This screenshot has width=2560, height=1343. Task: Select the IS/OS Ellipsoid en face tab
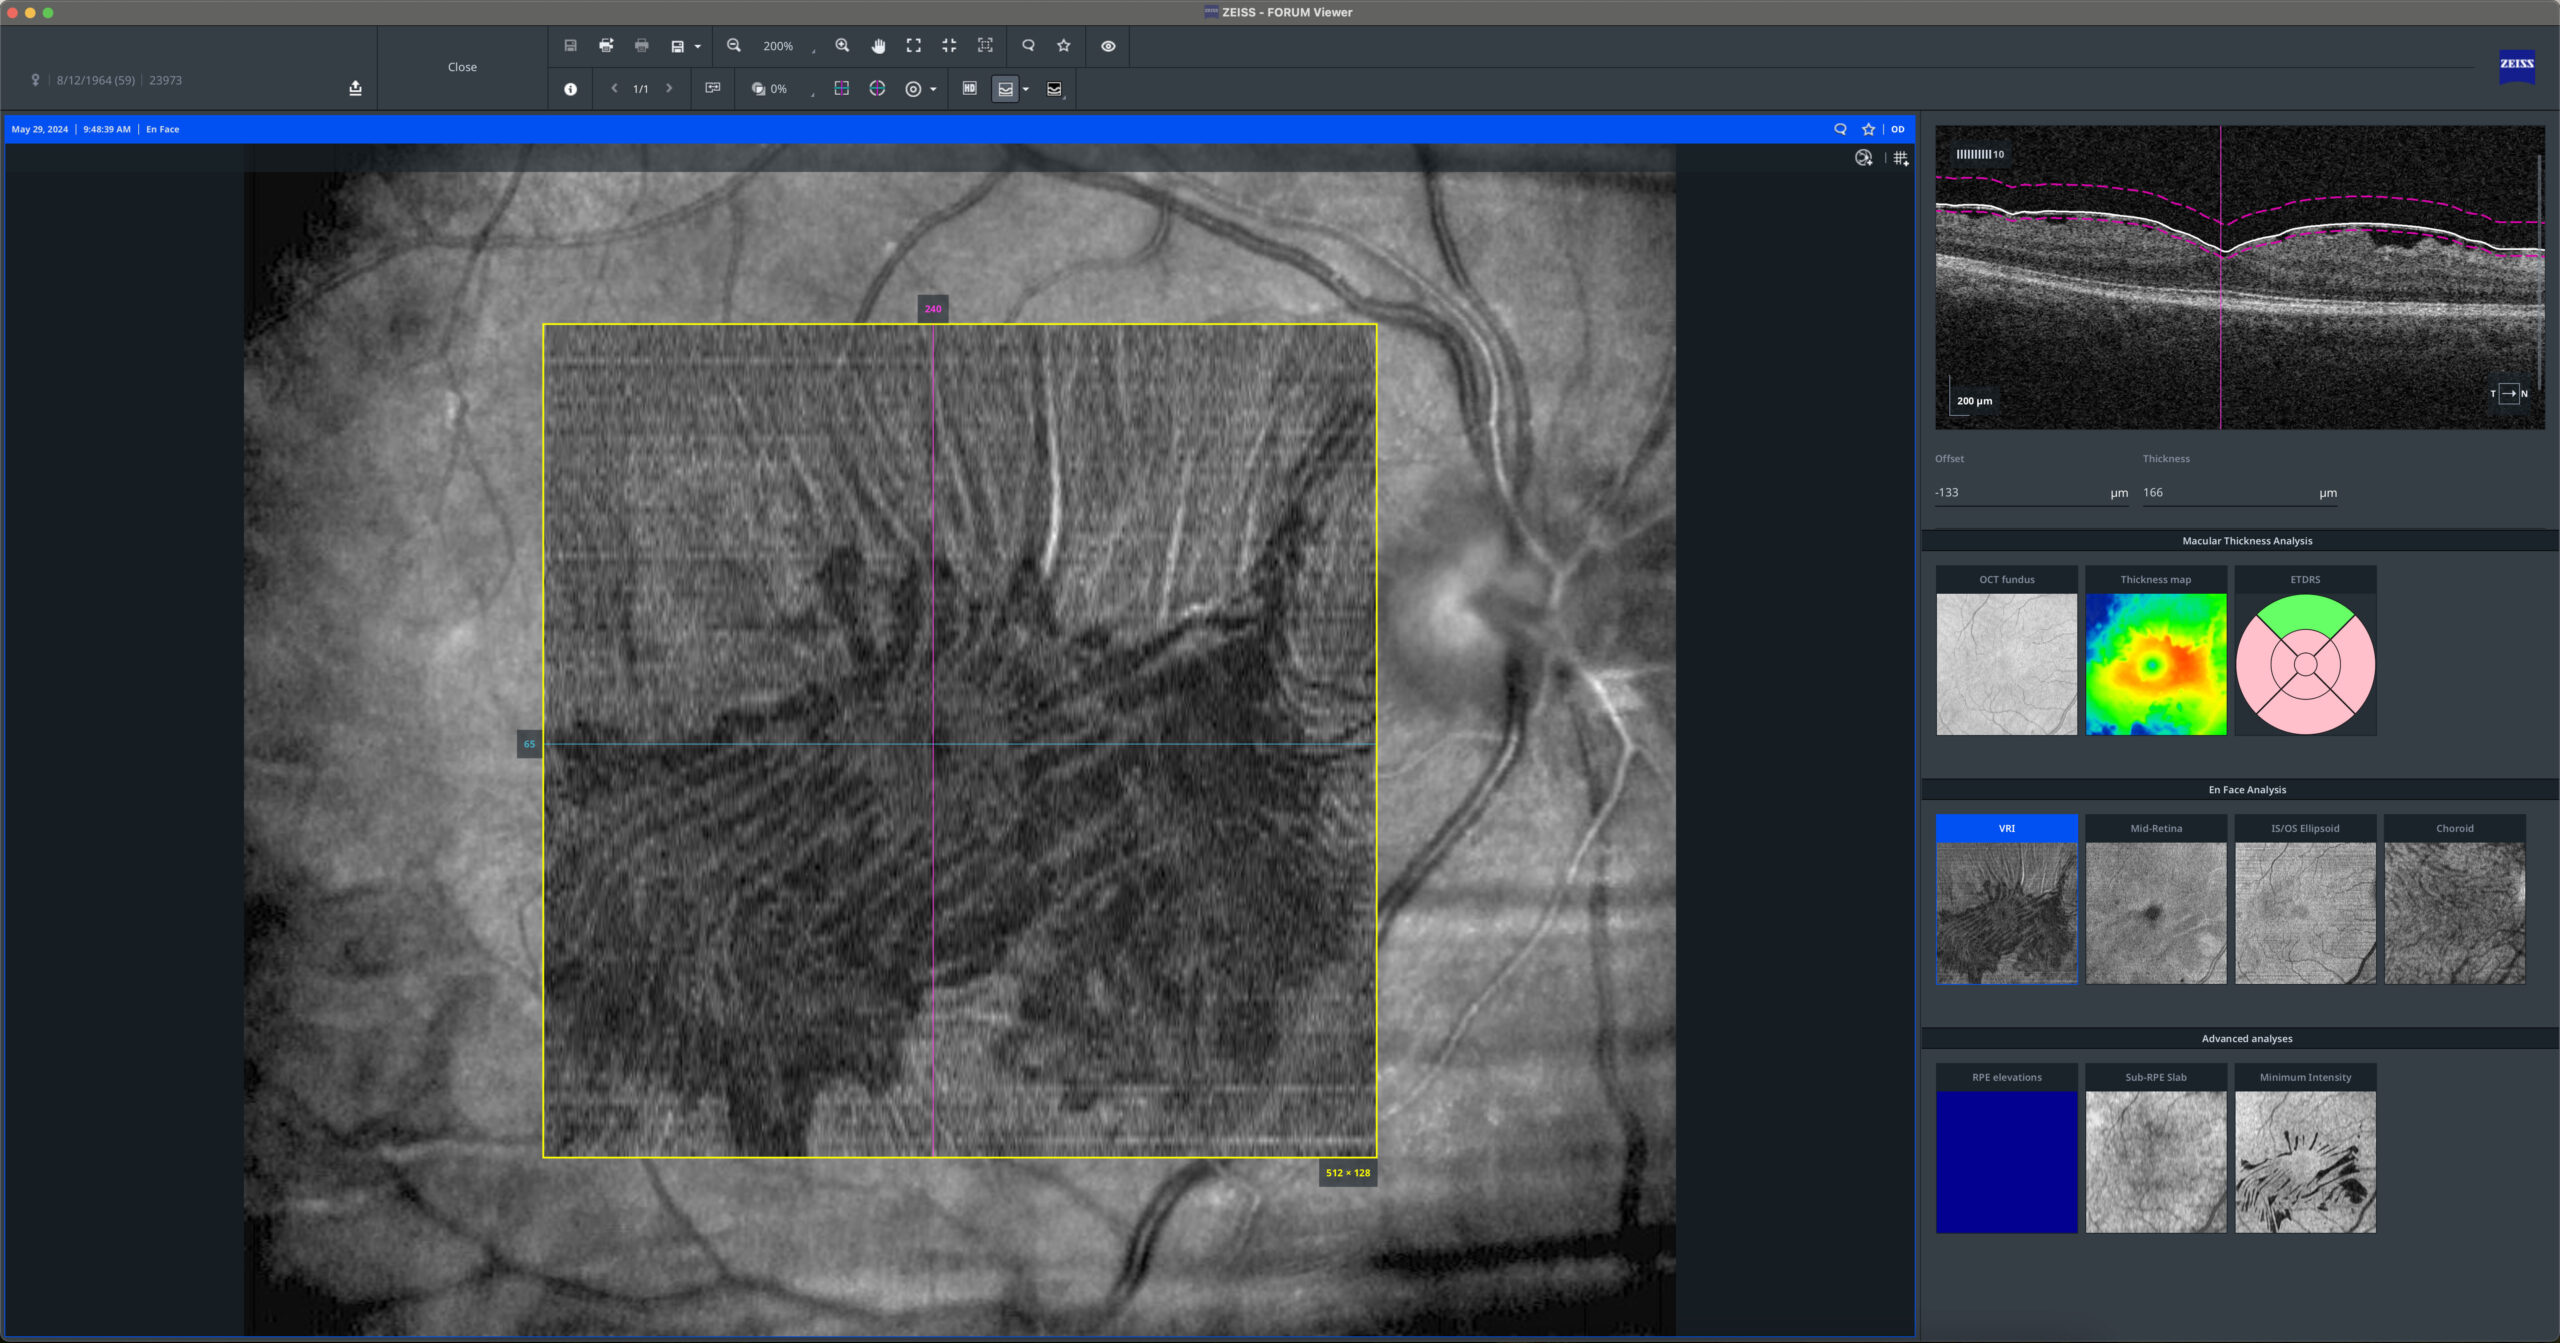click(x=2305, y=900)
